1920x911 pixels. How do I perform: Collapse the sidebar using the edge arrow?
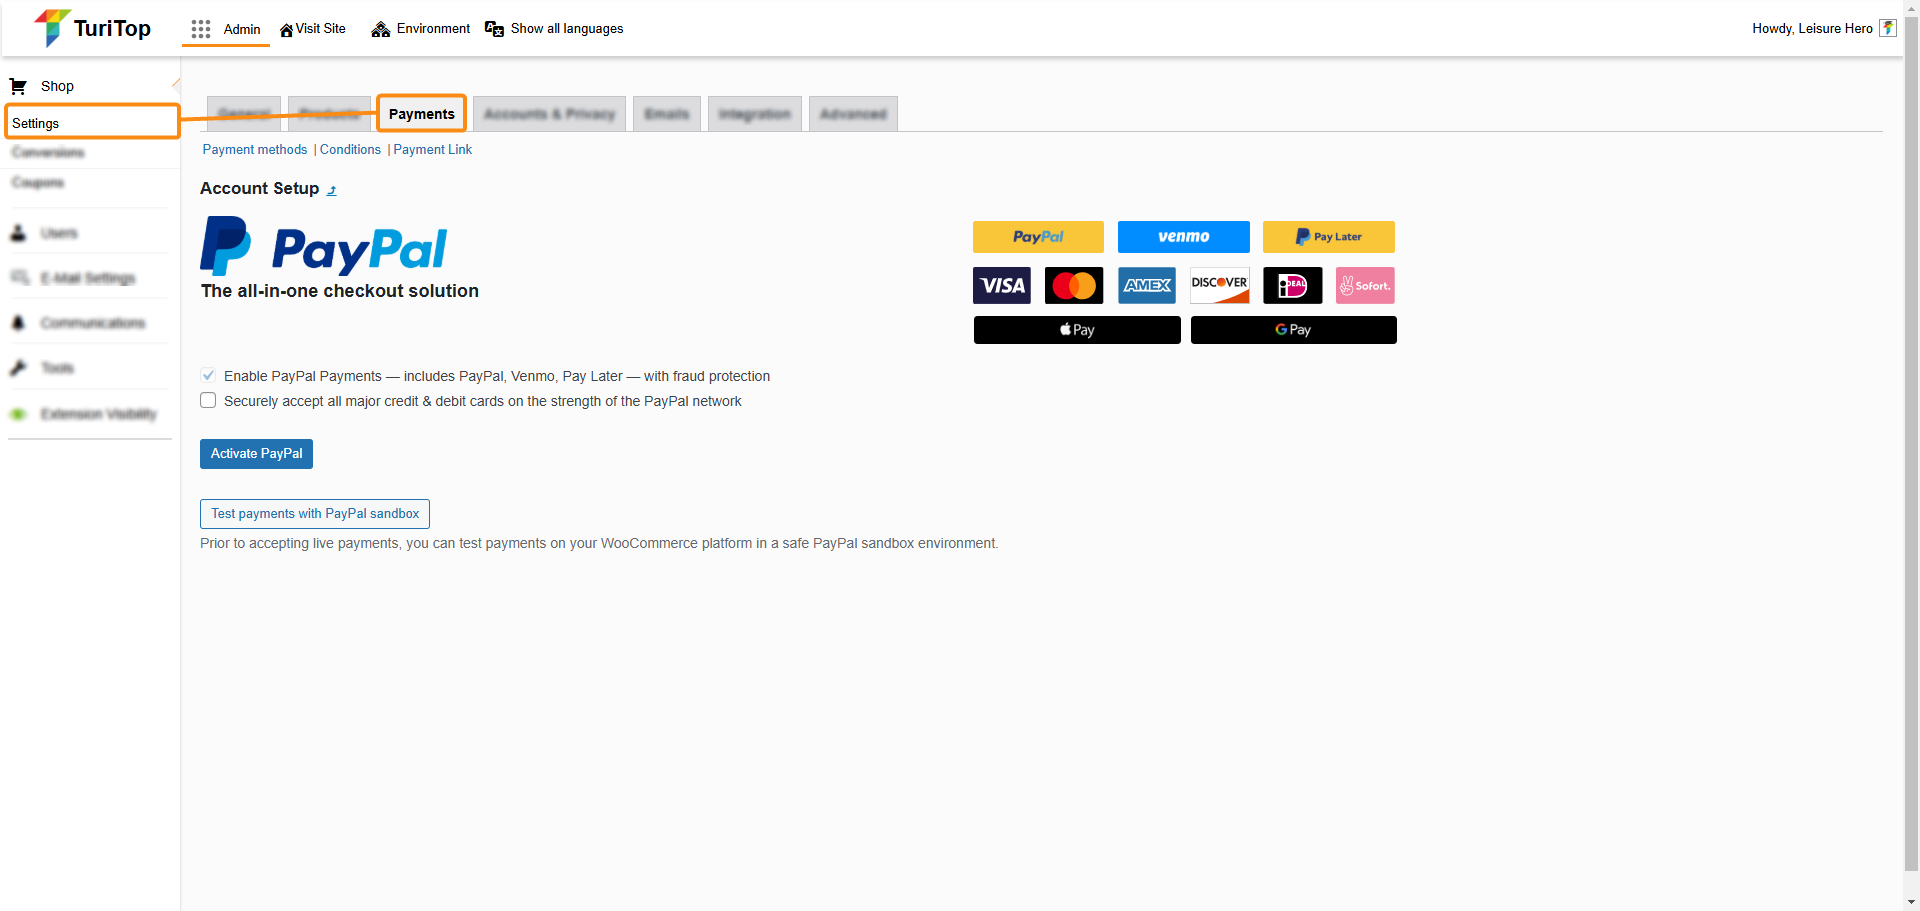click(176, 85)
